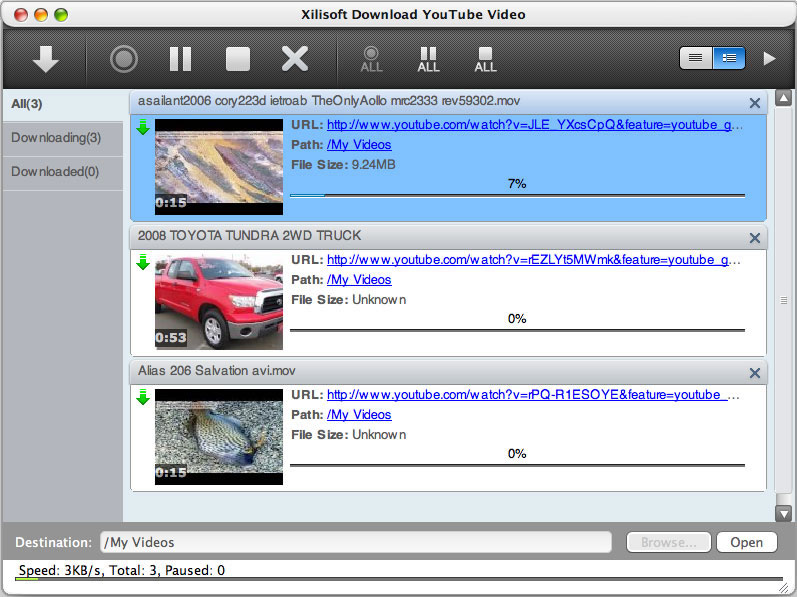Click the Stop All toolbar icon

pyautogui.click(x=485, y=59)
